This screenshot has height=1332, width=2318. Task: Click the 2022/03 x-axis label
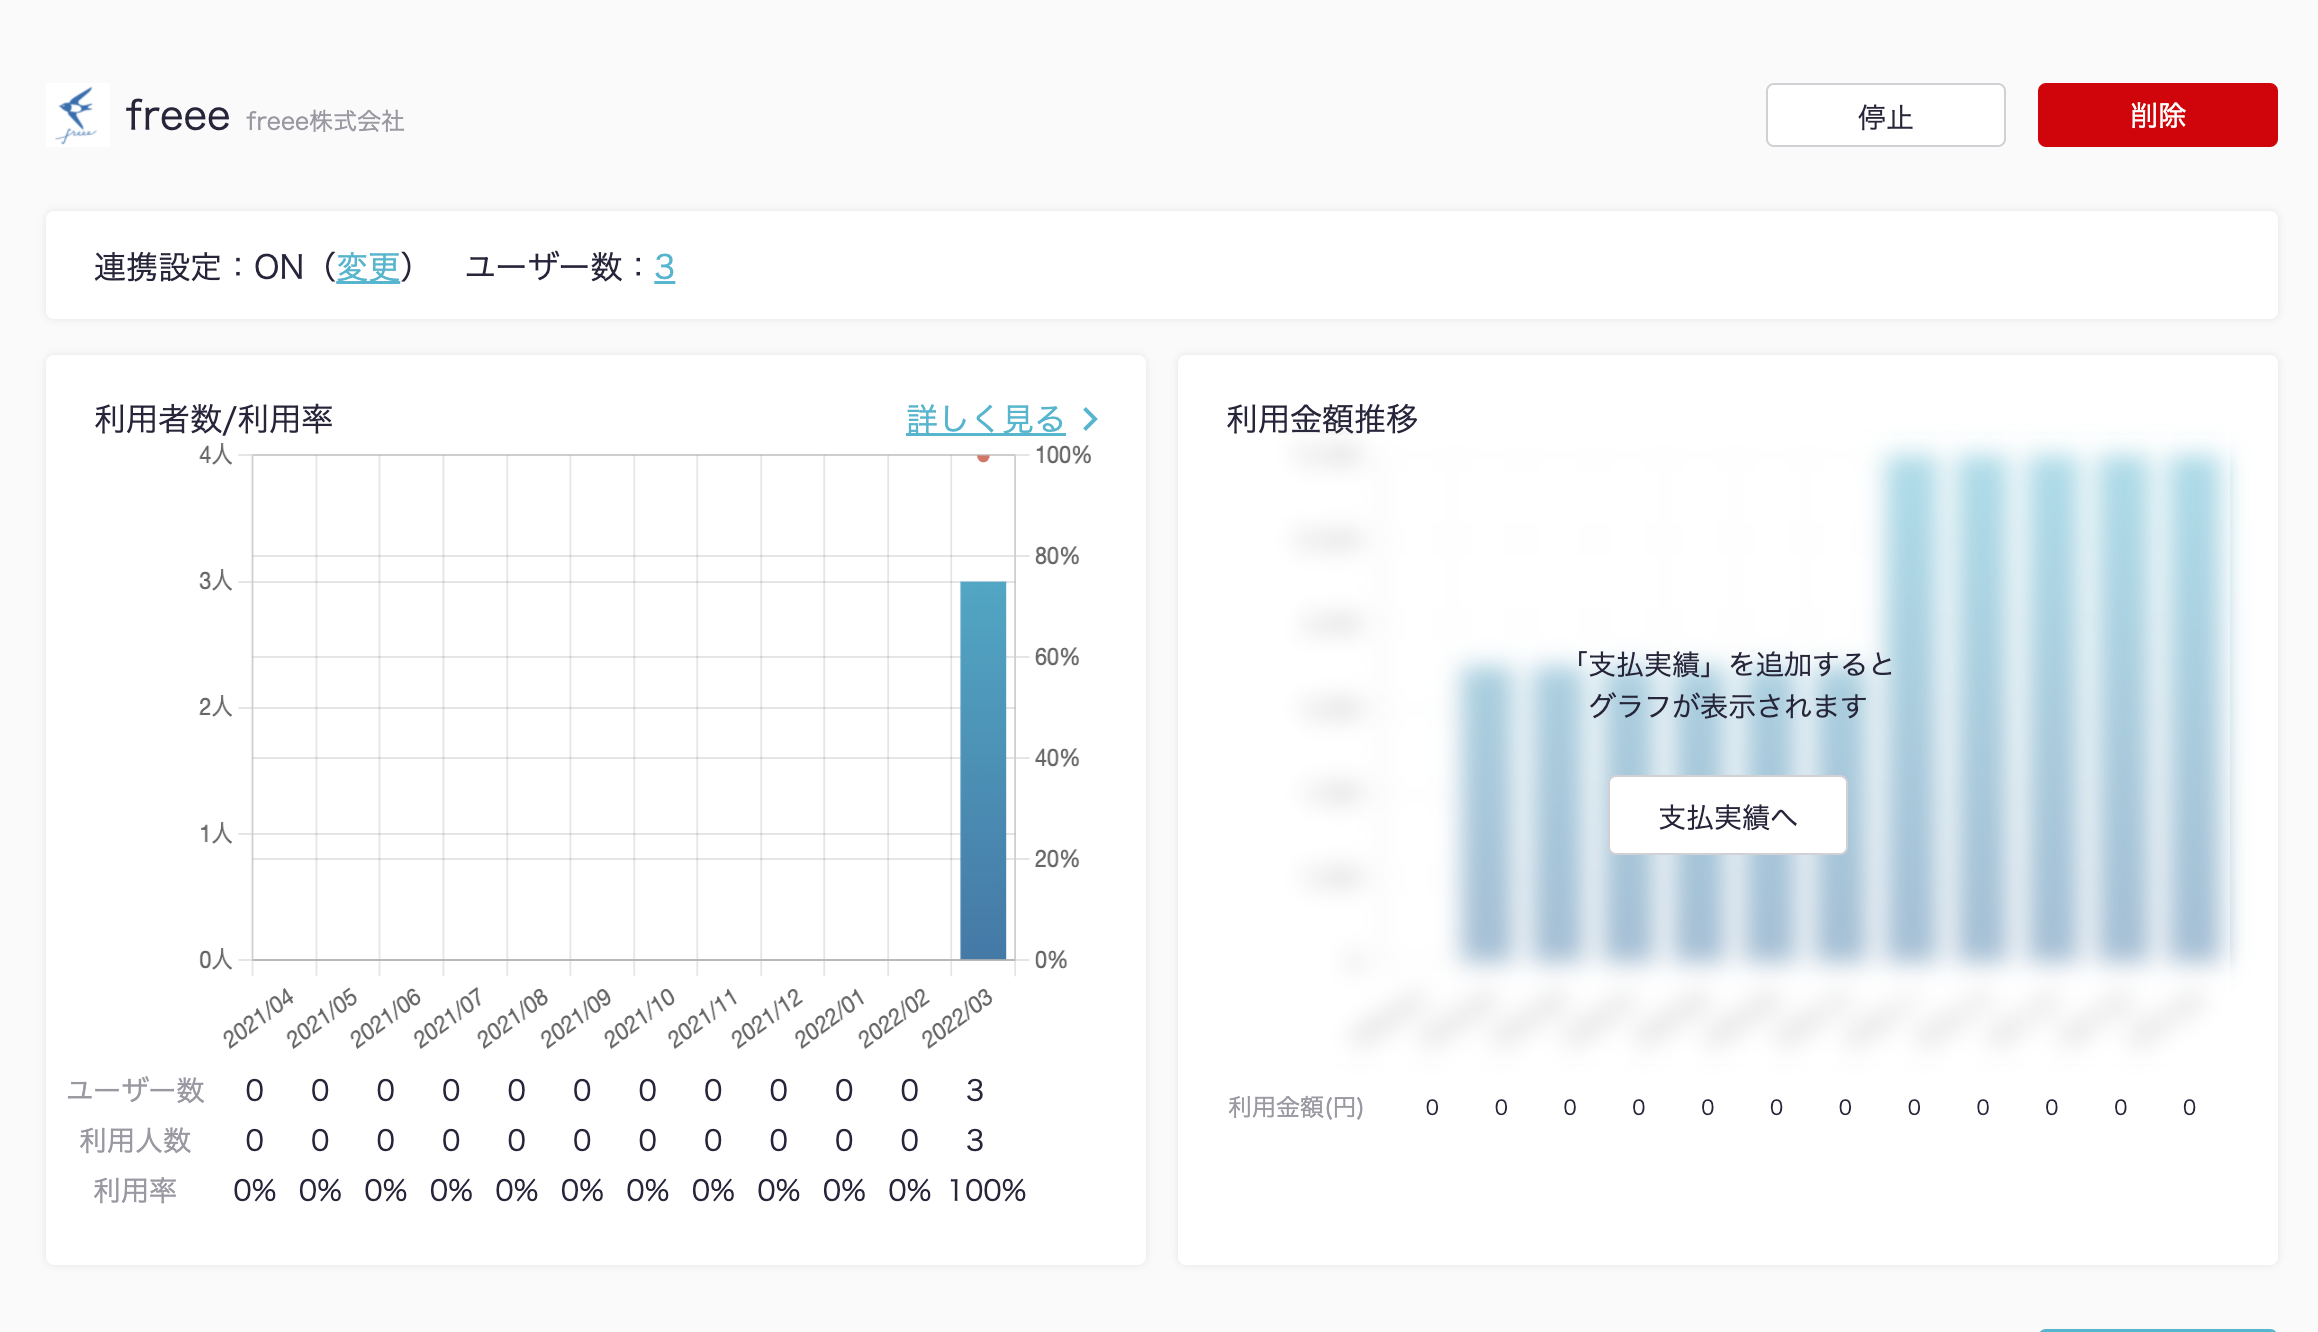tap(957, 1018)
